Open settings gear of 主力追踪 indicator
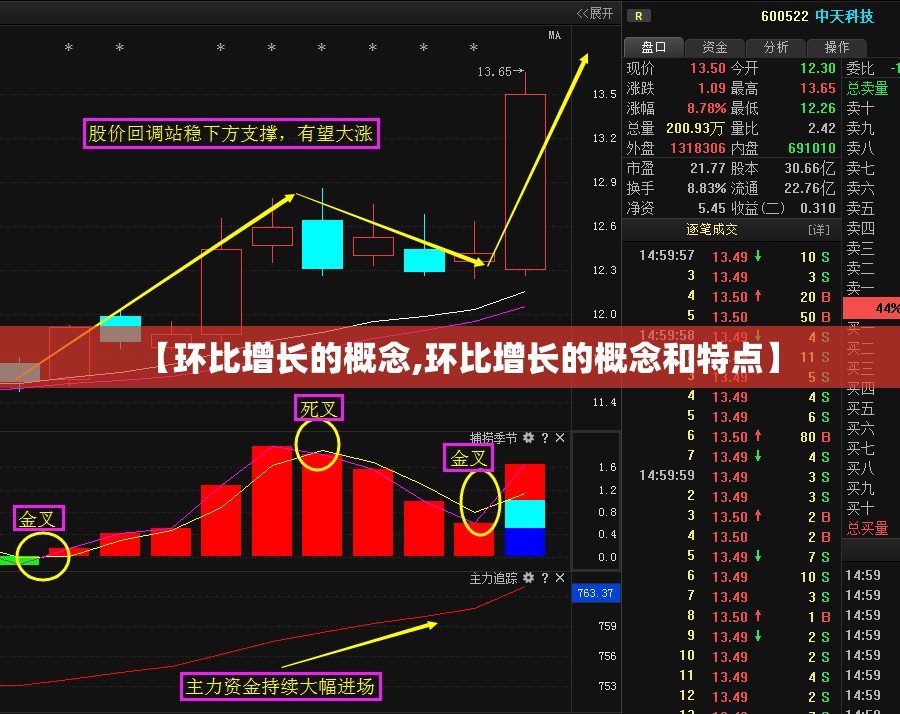The image size is (900, 714). tap(528, 578)
